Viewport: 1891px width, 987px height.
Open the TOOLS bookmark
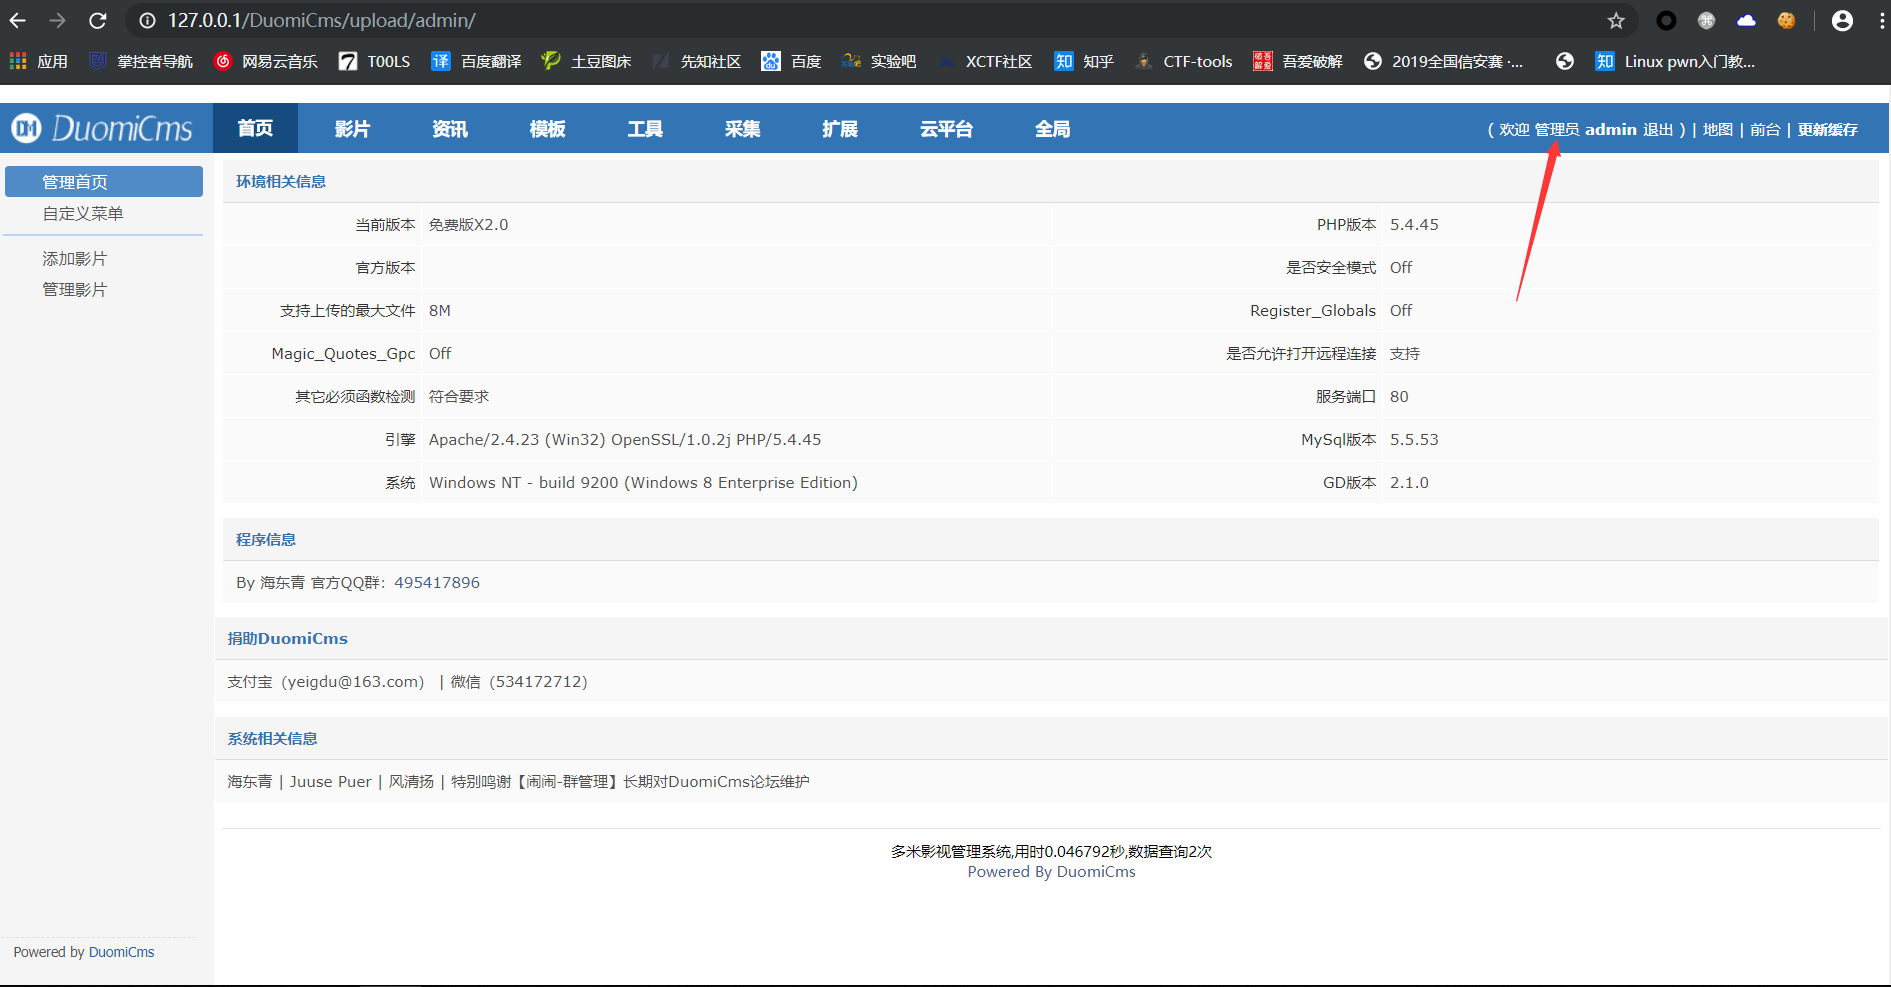click(x=375, y=61)
